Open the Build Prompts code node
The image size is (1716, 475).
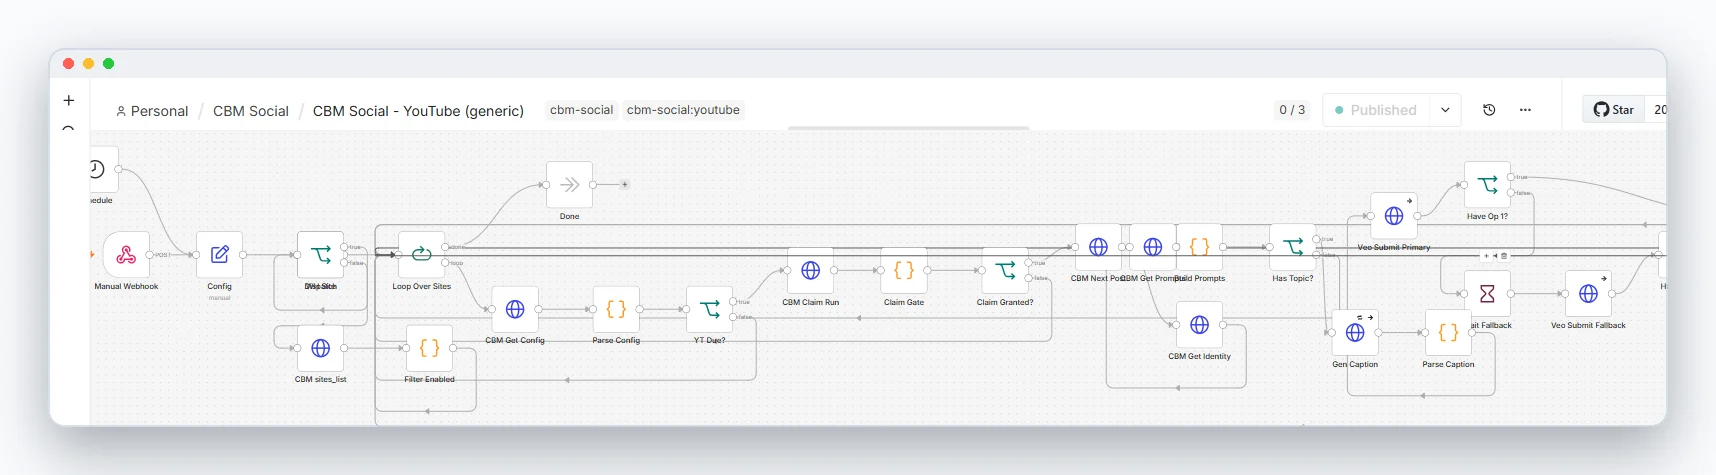pyautogui.click(x=1199, y=247)
